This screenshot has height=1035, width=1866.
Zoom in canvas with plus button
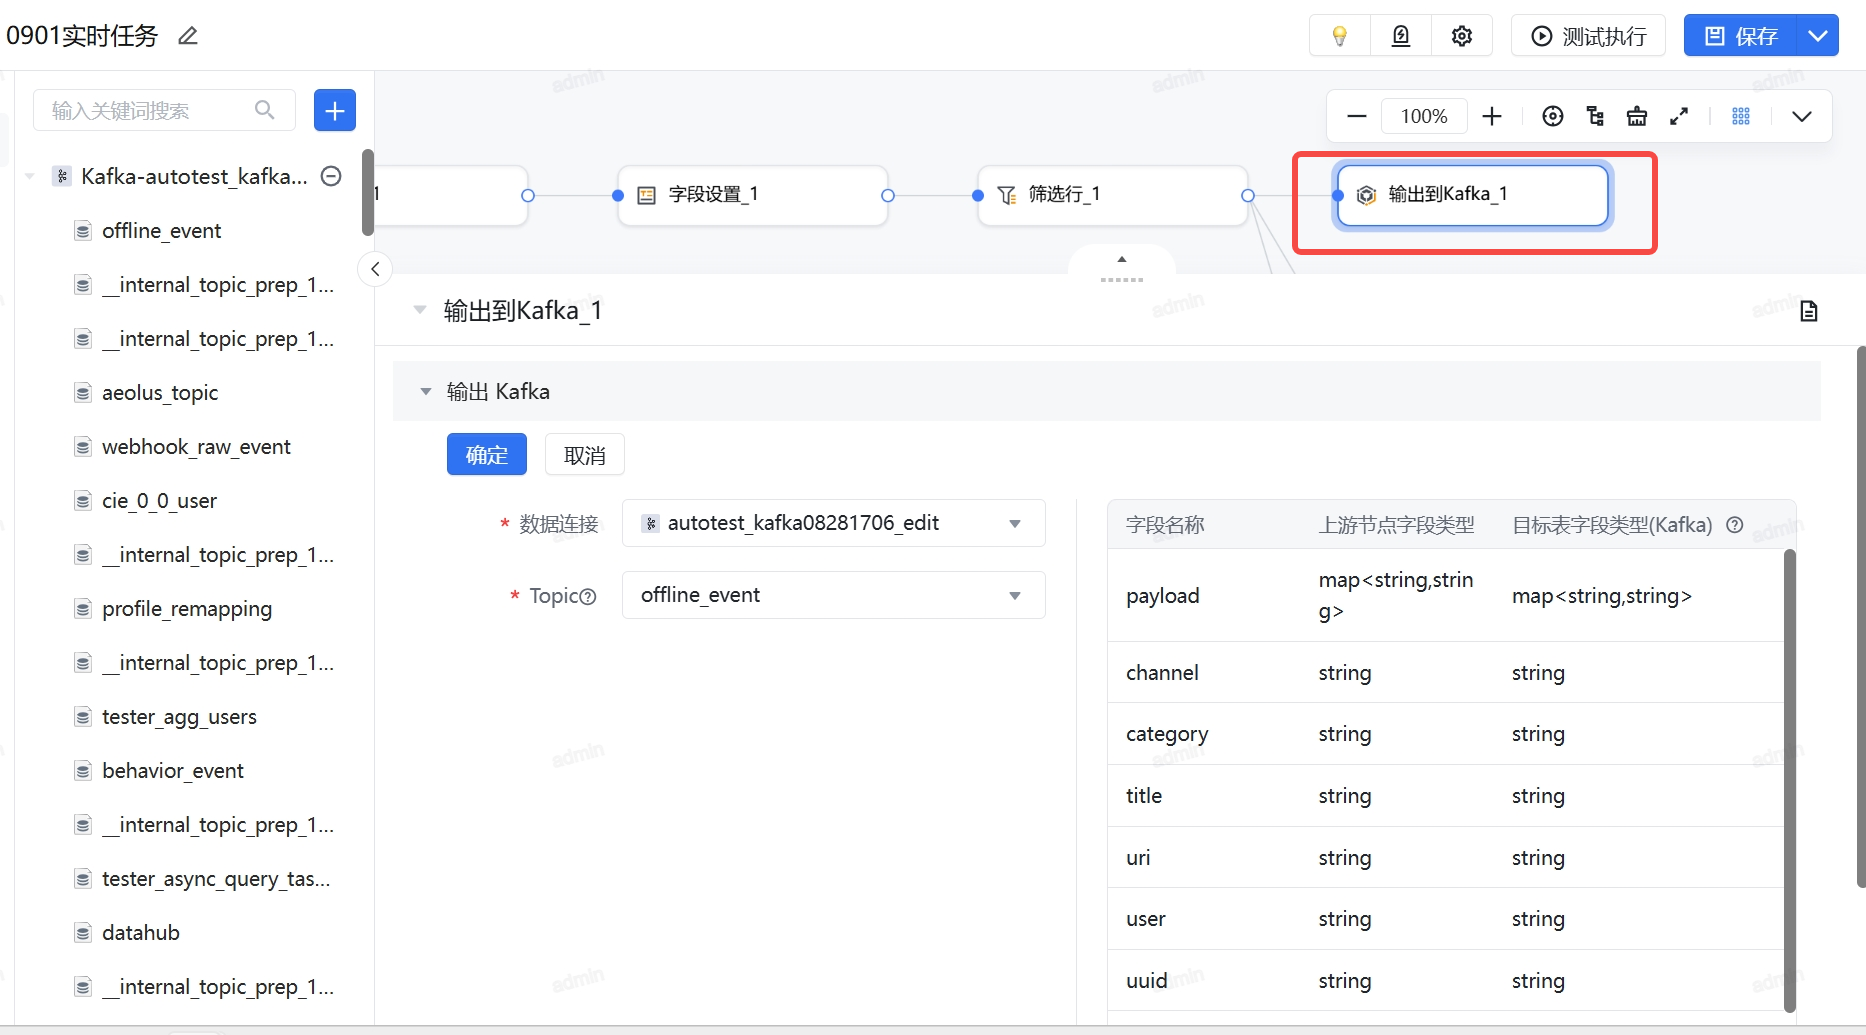(1491, 116)
